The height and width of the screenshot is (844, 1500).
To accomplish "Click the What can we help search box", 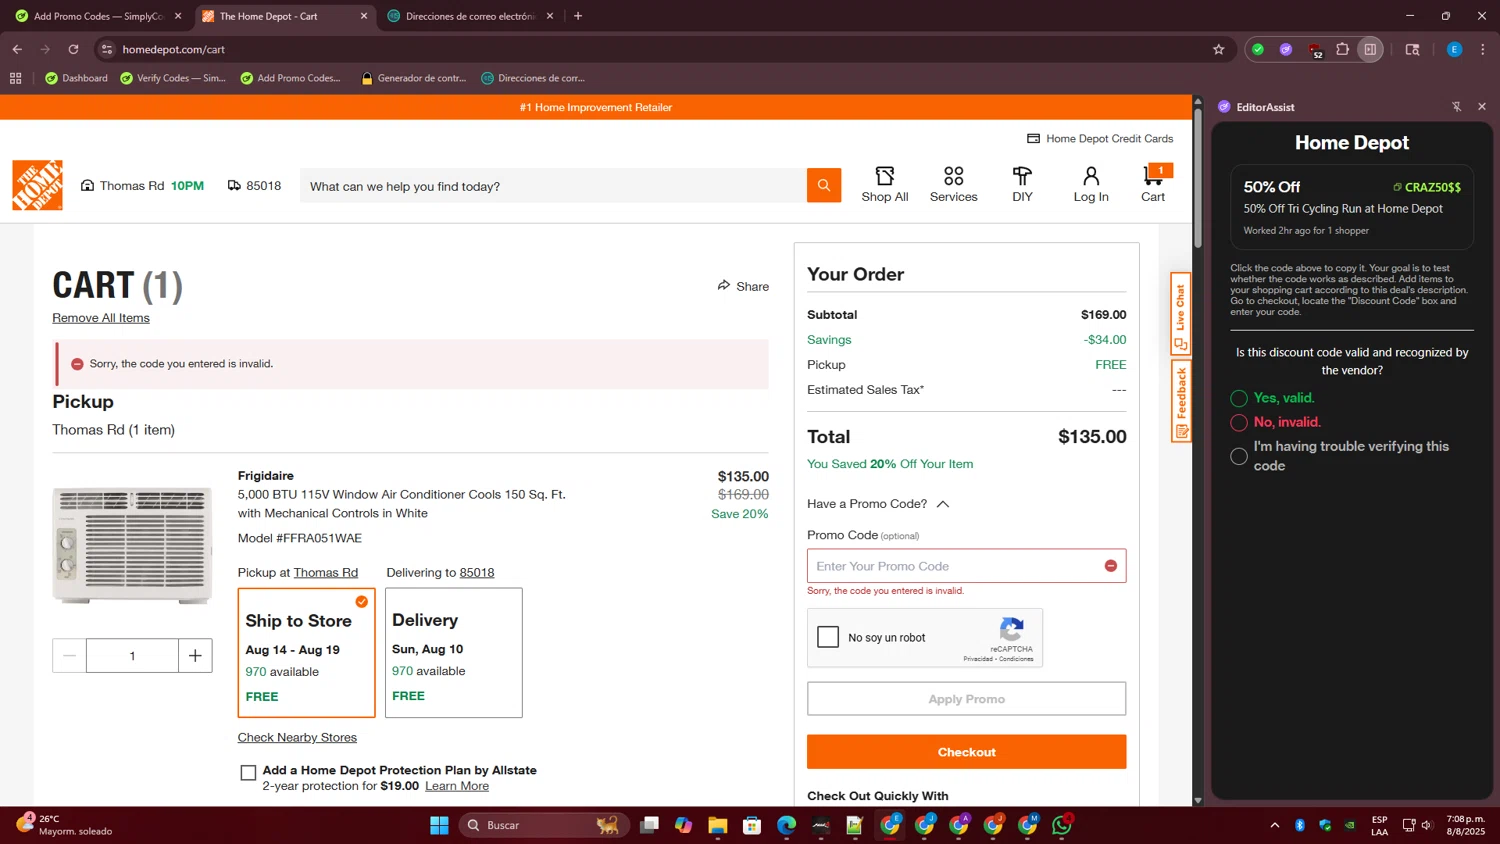I will click(553, 186).
